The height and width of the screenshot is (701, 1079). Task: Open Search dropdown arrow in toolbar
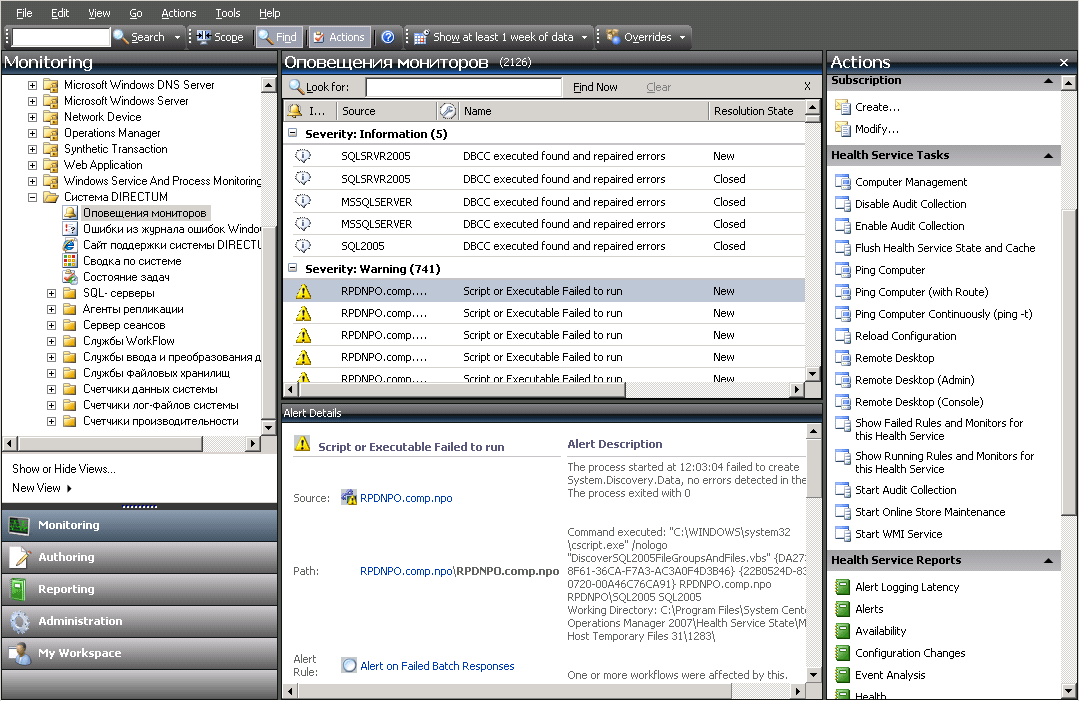177,38
